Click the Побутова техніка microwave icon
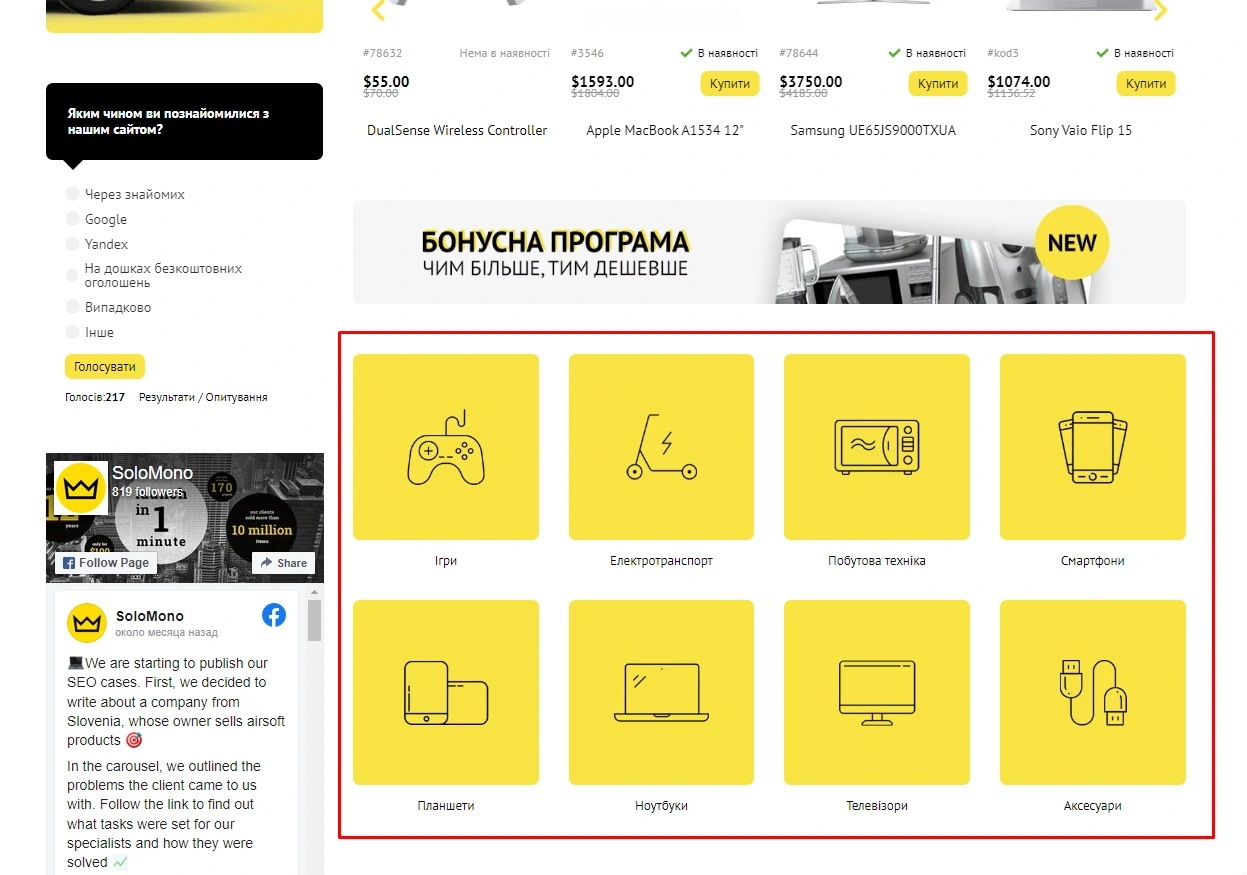The height and width of the screenshot is (875, 1247). 876,447
